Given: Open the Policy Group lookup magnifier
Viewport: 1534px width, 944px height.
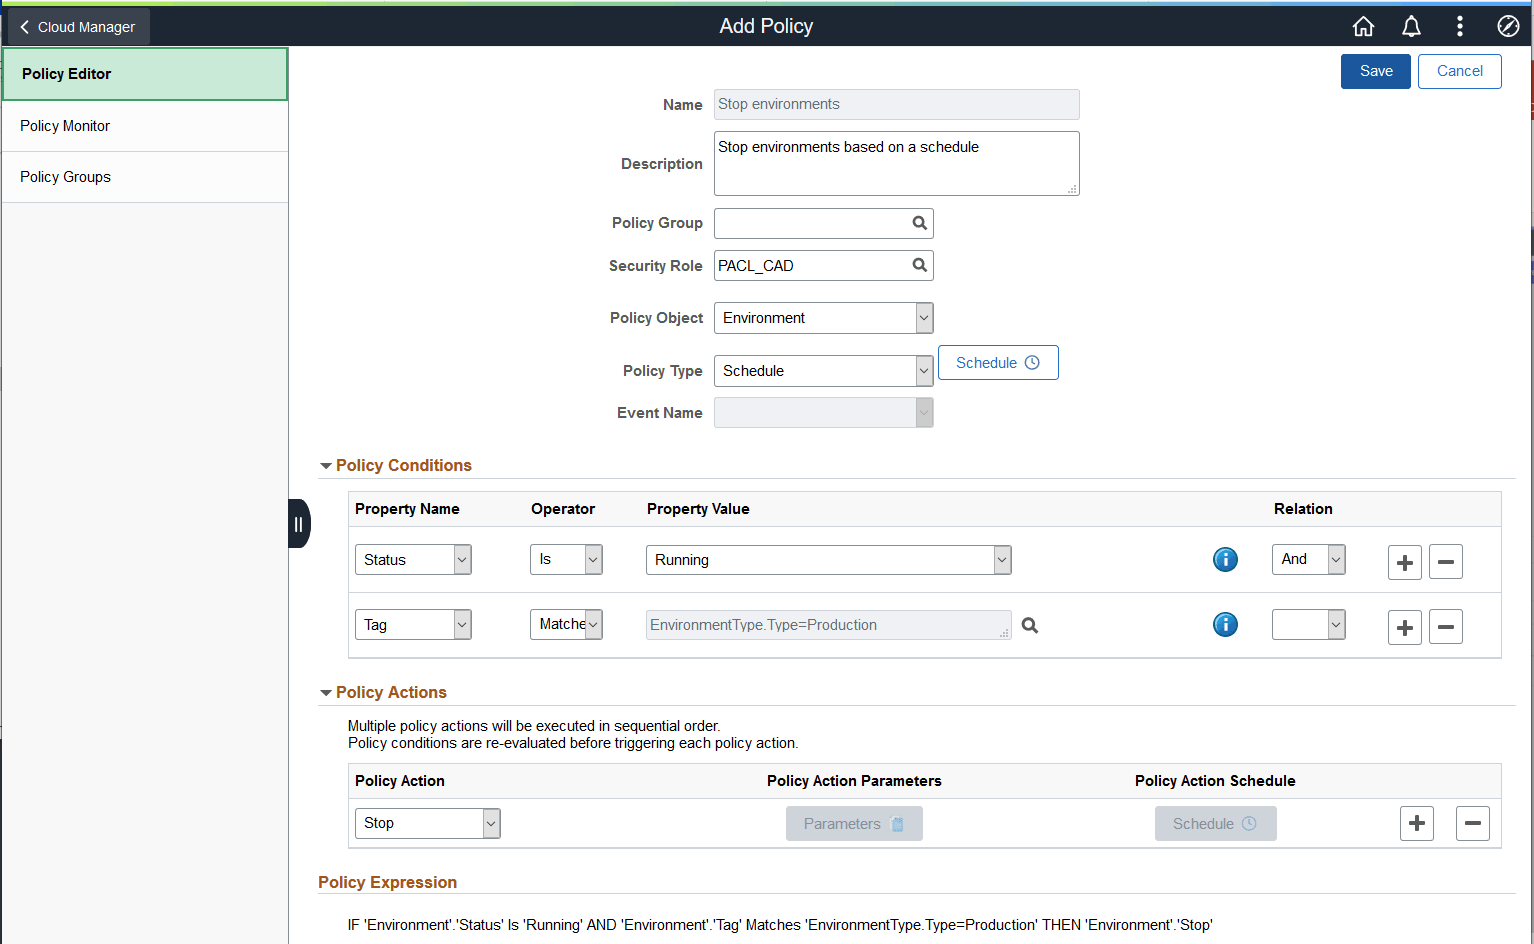Looking at the screenshot, I should point(919,223).
